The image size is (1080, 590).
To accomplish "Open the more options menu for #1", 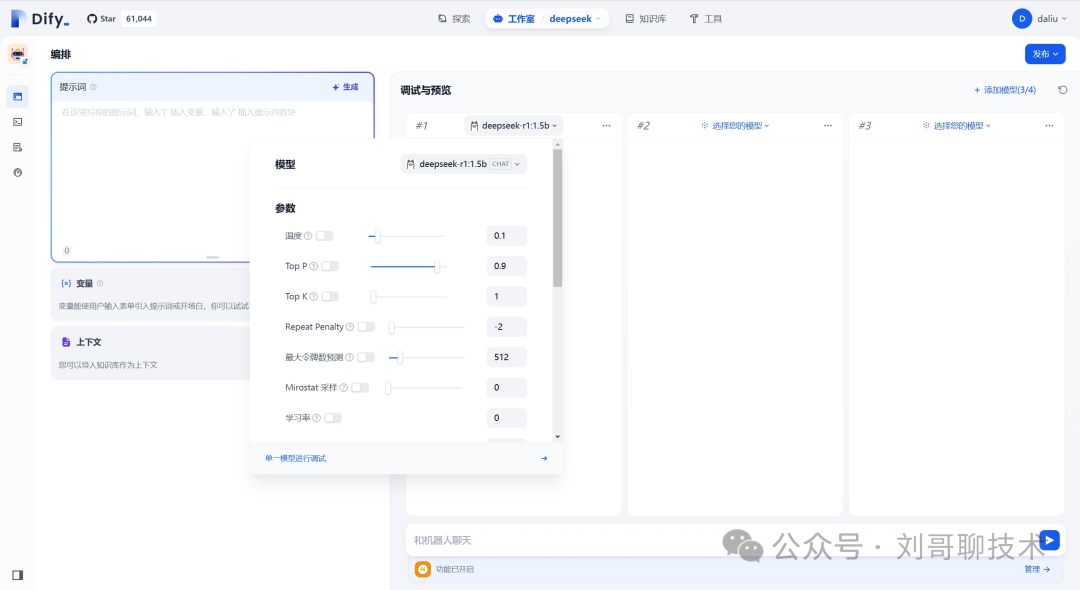I will tap(606, 125).
